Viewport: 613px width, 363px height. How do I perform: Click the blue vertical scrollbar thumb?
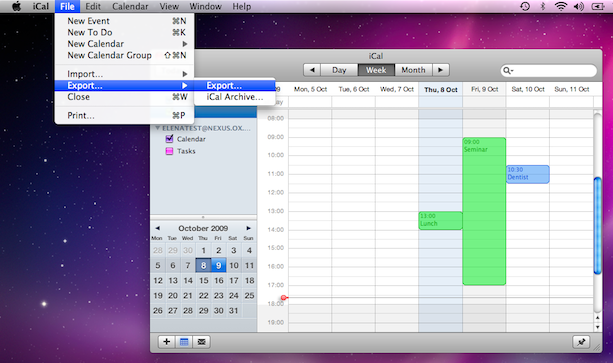coord(597,225)
